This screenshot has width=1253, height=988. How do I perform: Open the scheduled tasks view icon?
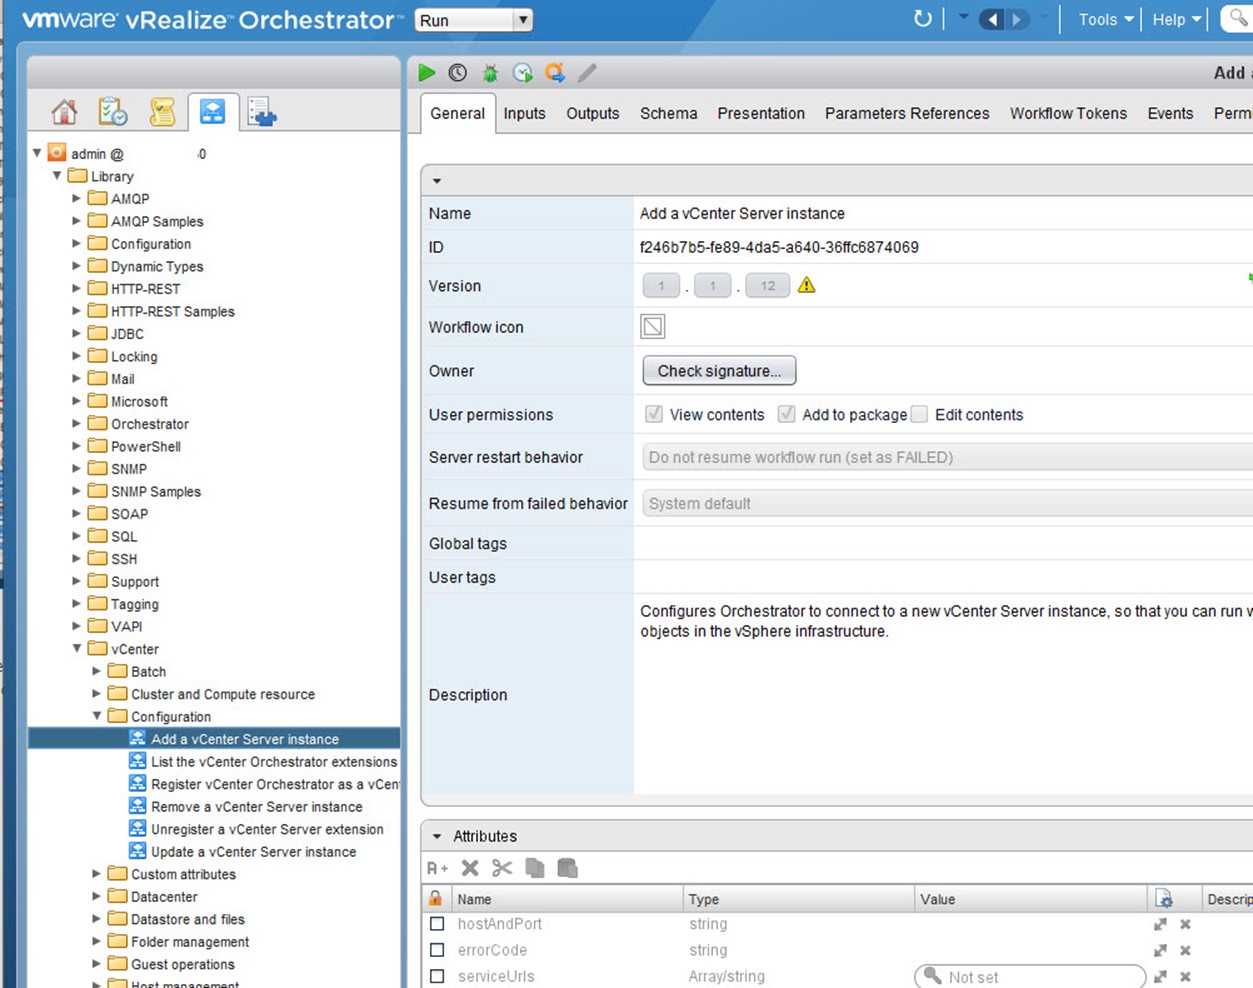pos(113,112)
